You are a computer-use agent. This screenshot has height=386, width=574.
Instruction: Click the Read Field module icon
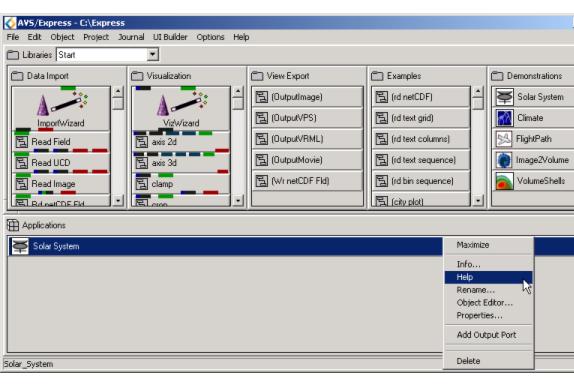pyautogui.click(x=22, y=142)
